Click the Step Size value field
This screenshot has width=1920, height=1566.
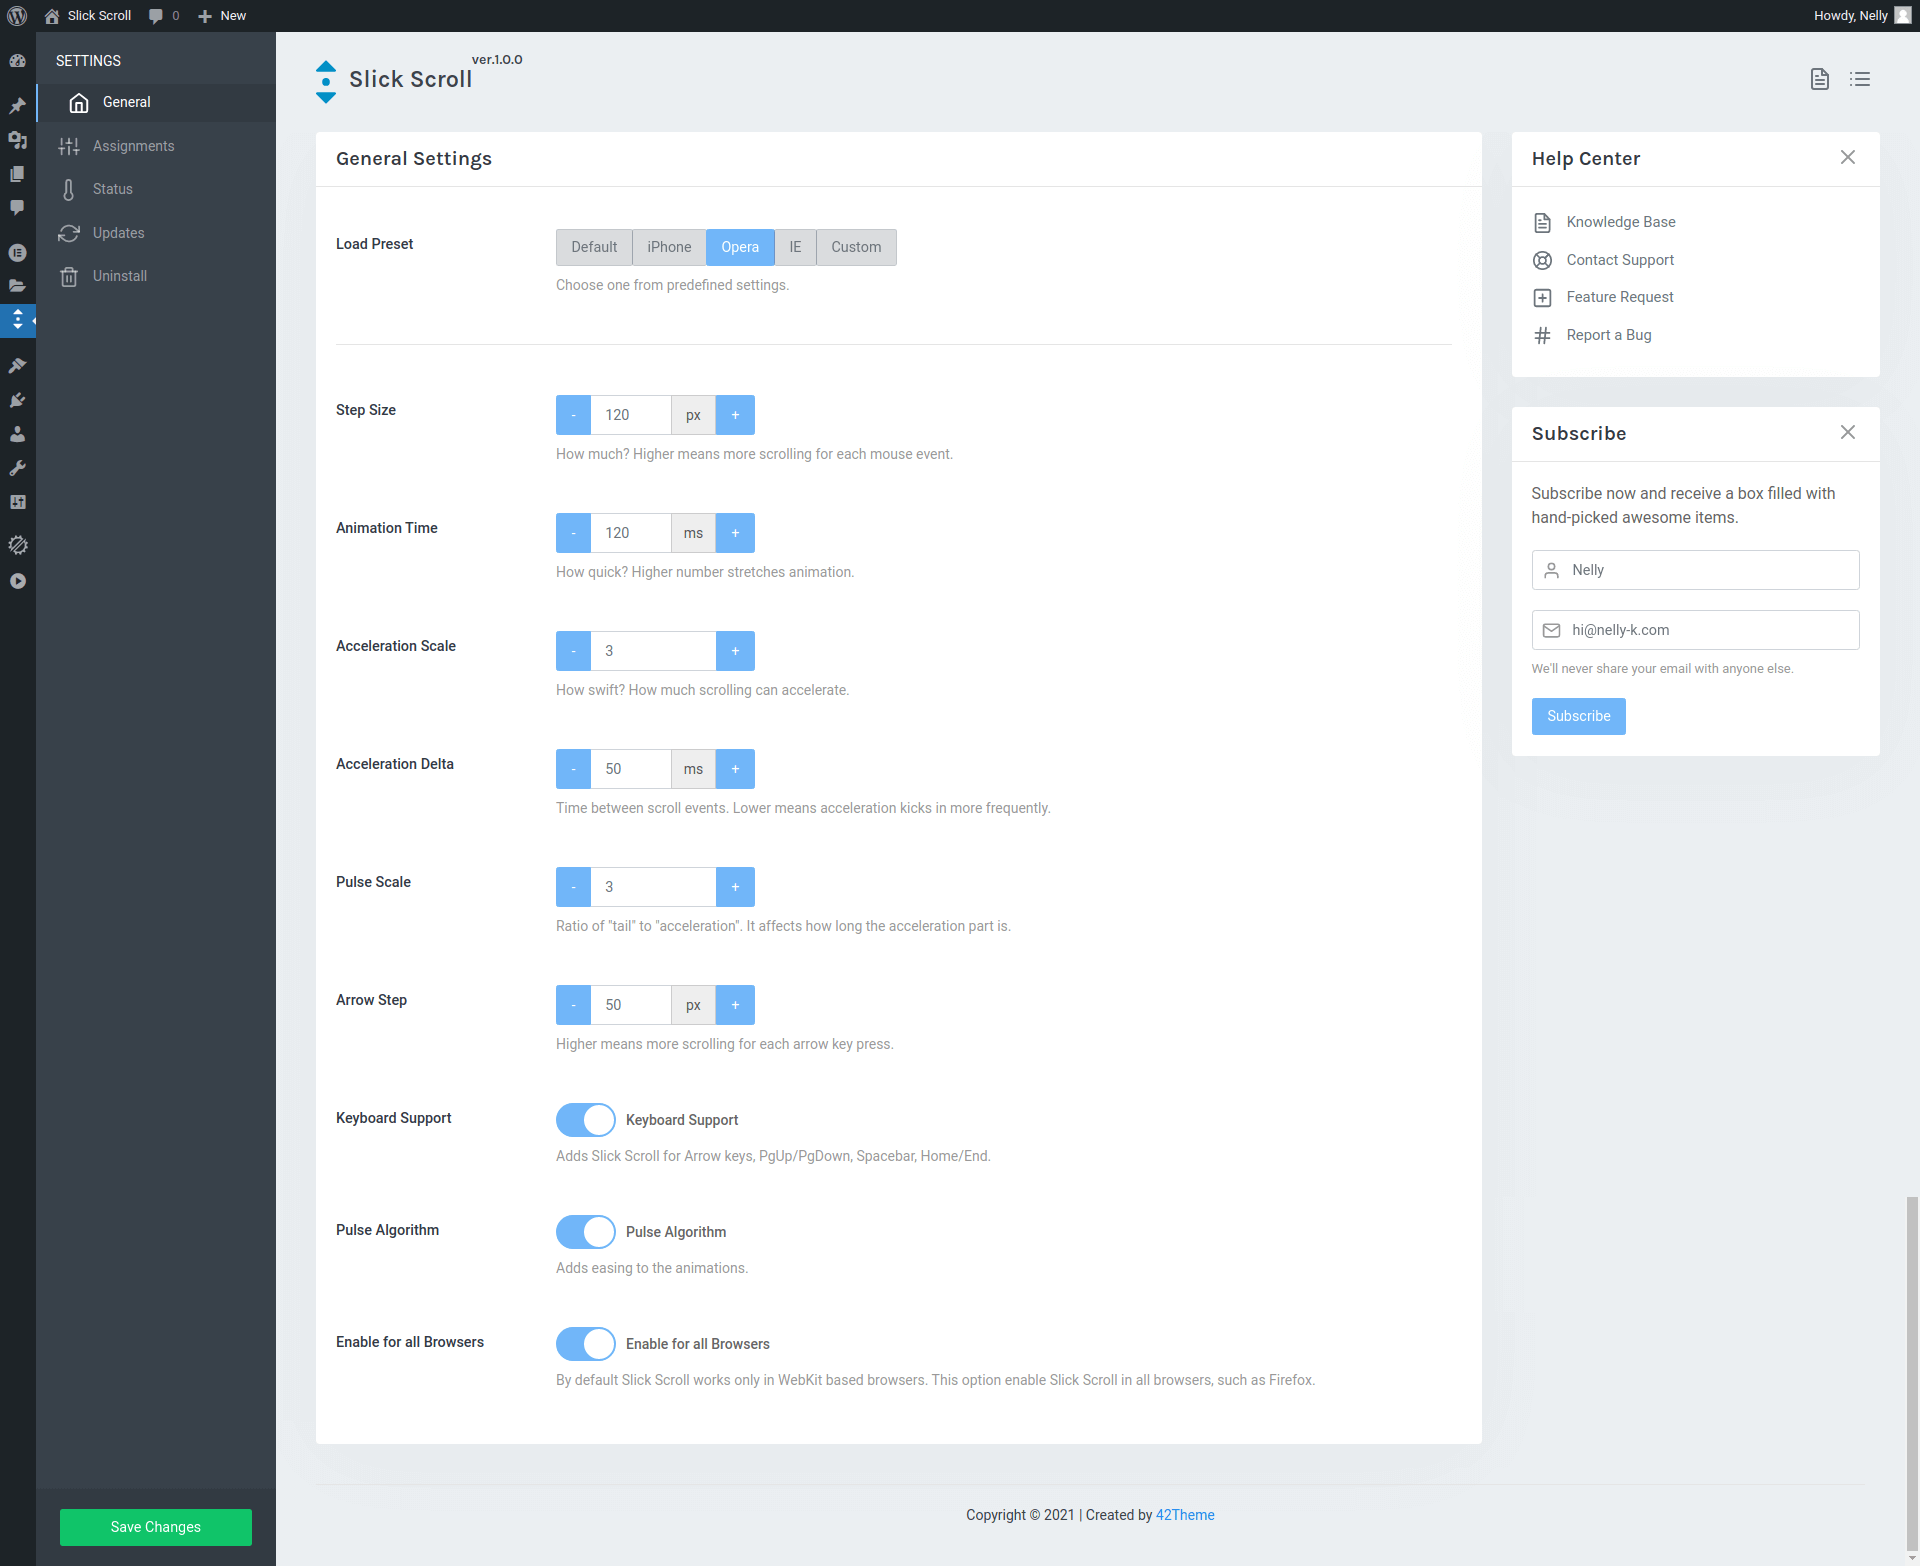pyautogui.click(x=631, y=415)
